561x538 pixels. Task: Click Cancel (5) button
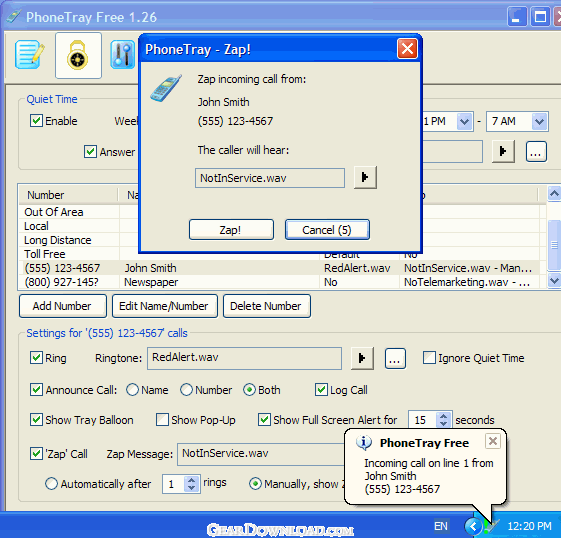[x=327, y=230]
